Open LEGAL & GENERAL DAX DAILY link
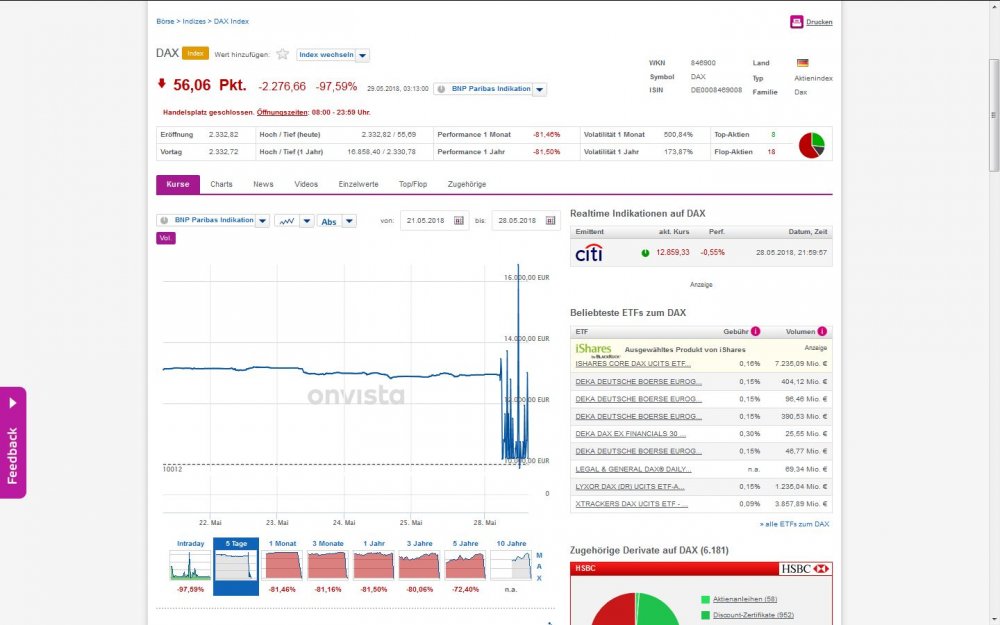The width and height of the screenshot is (1000, 625). click(633, 469)
